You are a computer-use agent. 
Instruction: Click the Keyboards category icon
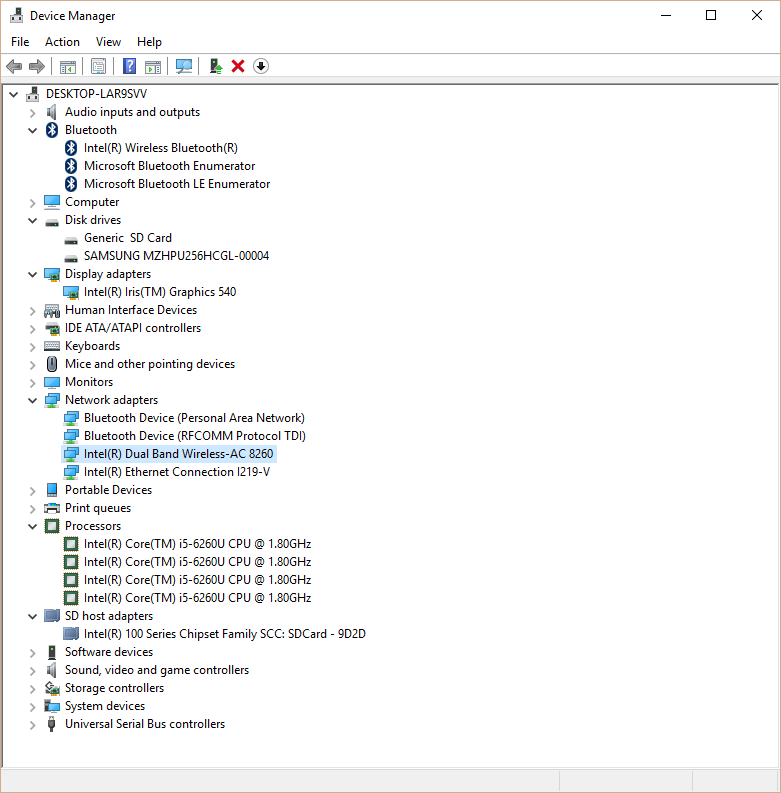[x=52, y=346]
